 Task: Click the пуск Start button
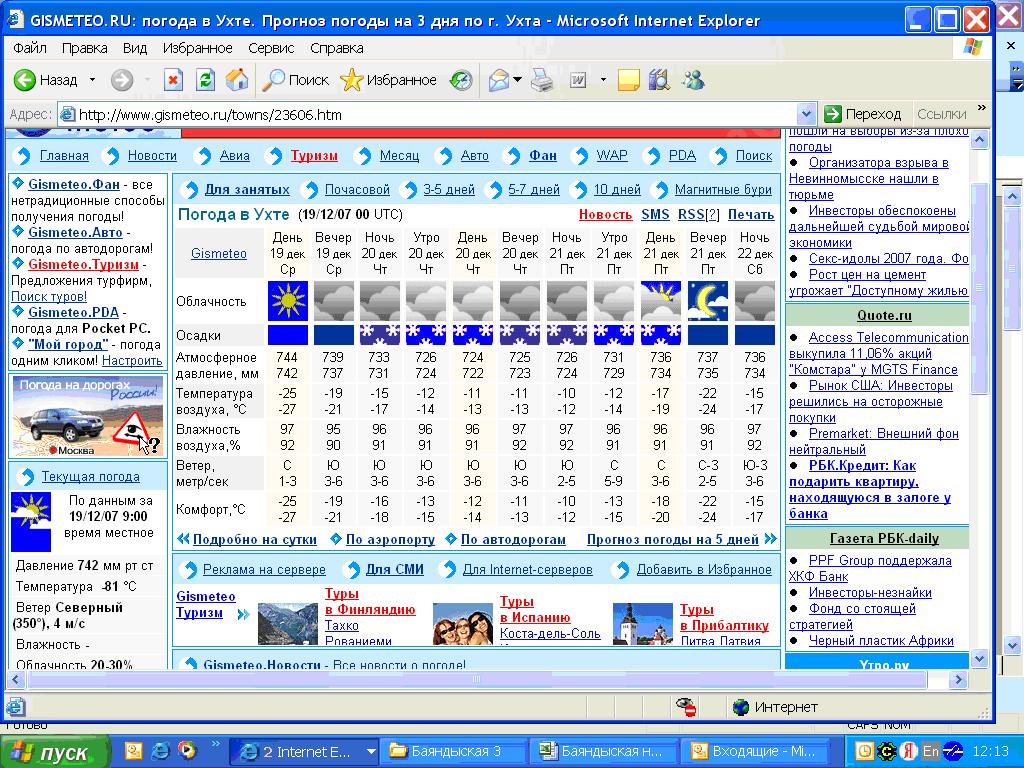(55, 752)
